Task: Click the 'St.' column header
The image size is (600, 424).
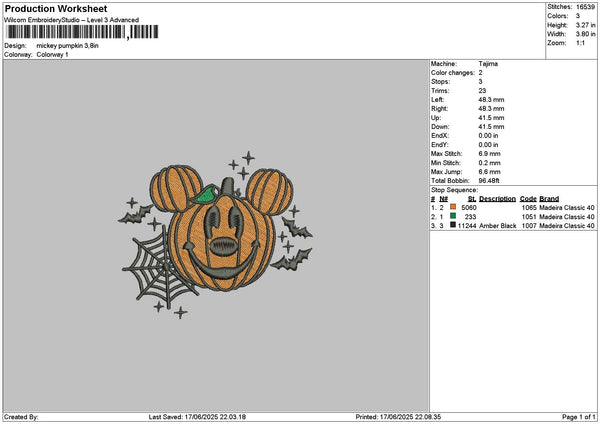Action: coord(472,199)
